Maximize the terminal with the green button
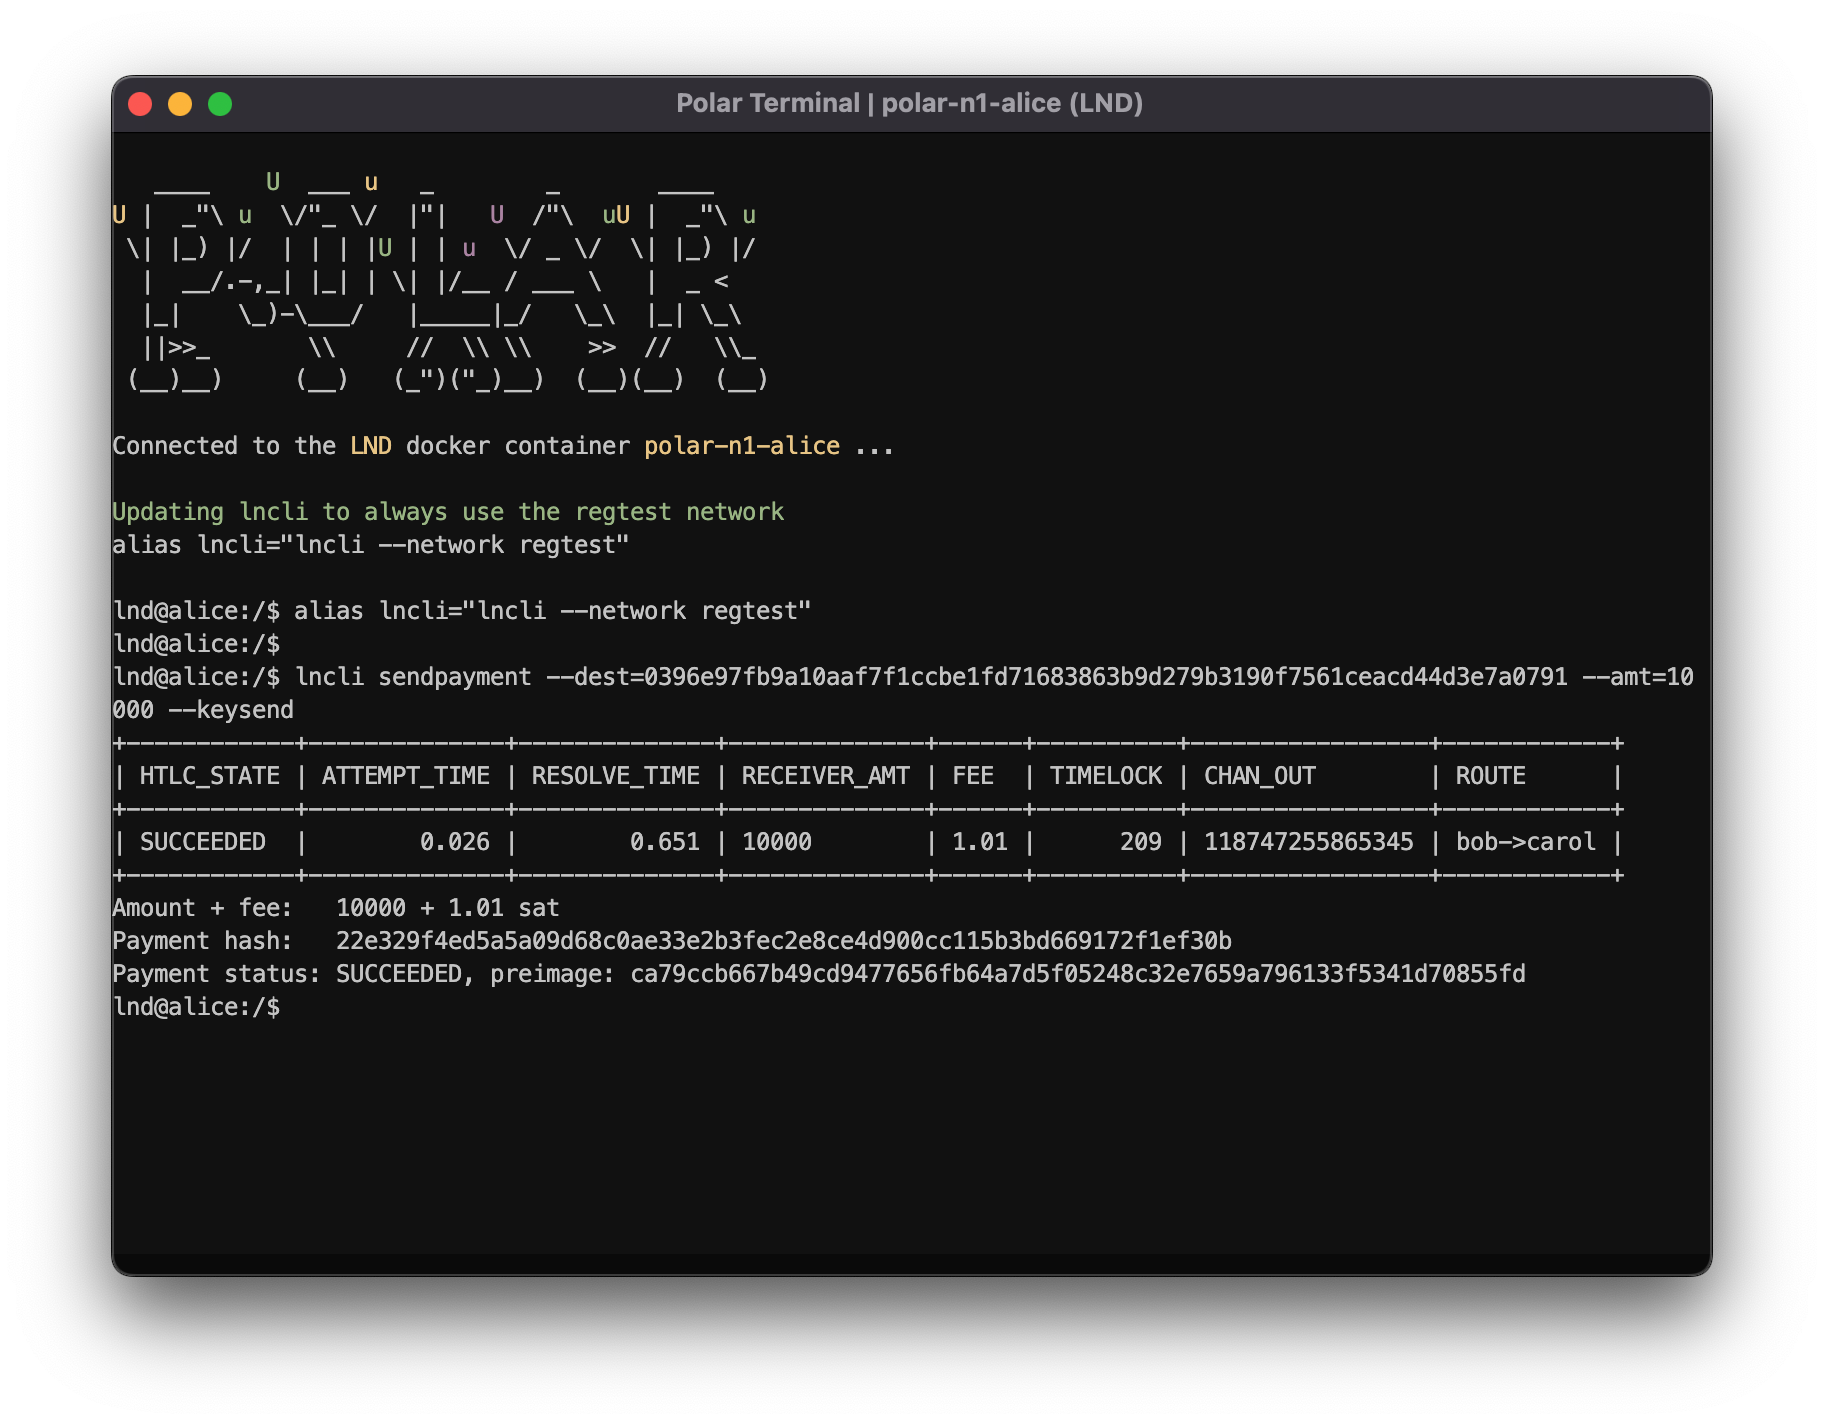Image resolution: width=1824 pixels, height=1424 pixels. tap(220, 104)
